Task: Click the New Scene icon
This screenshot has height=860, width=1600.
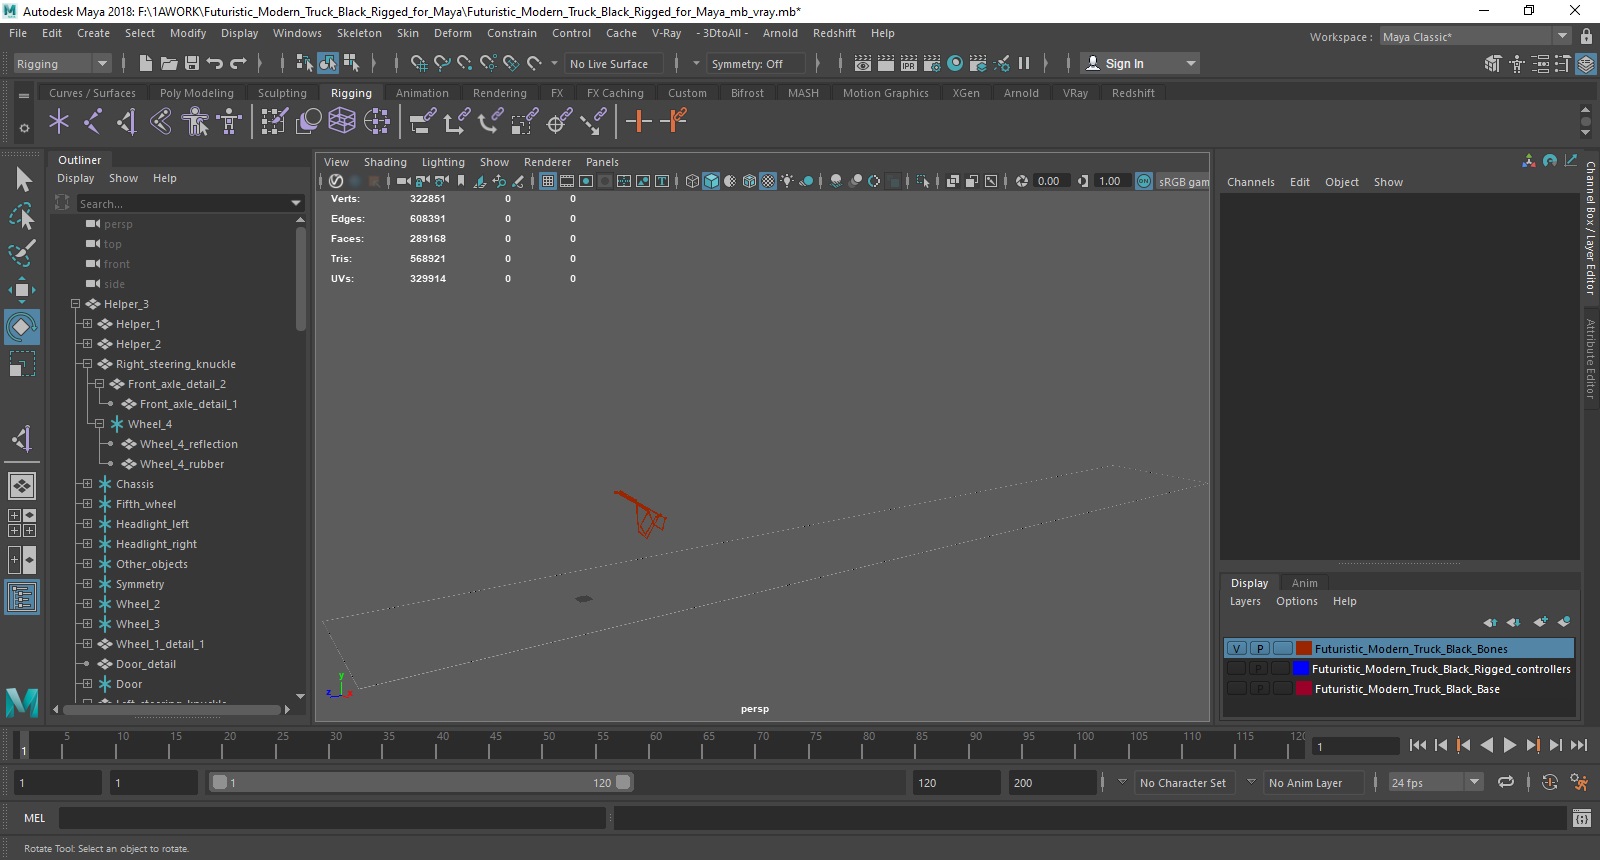Action: (x=145, y=63)
